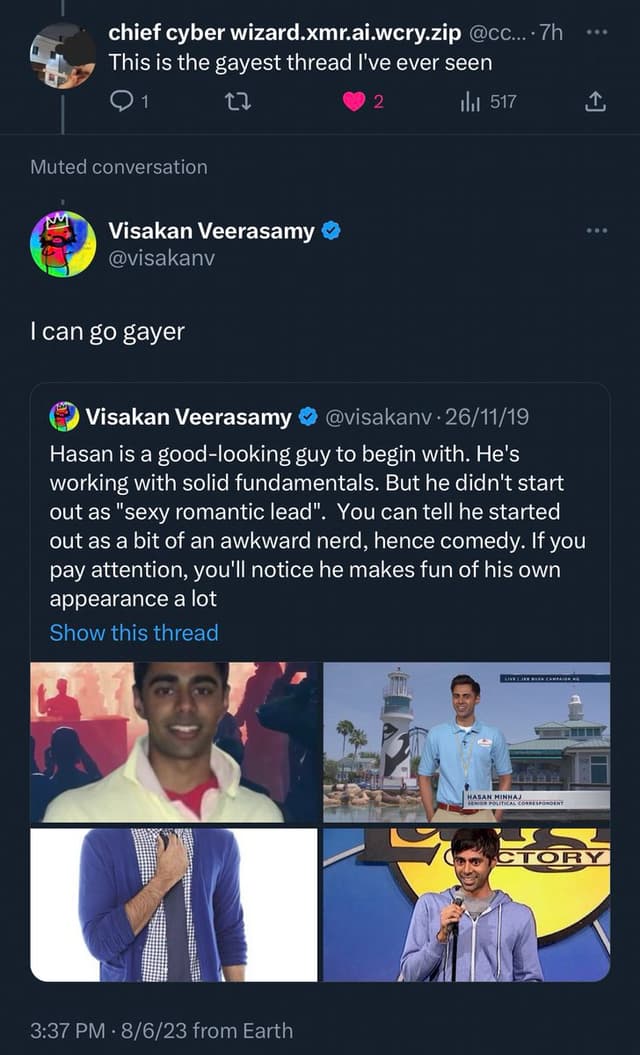The image size is (640, 1055).
Task: Click the verified badge in the quoted tweet
Action: 308,417
